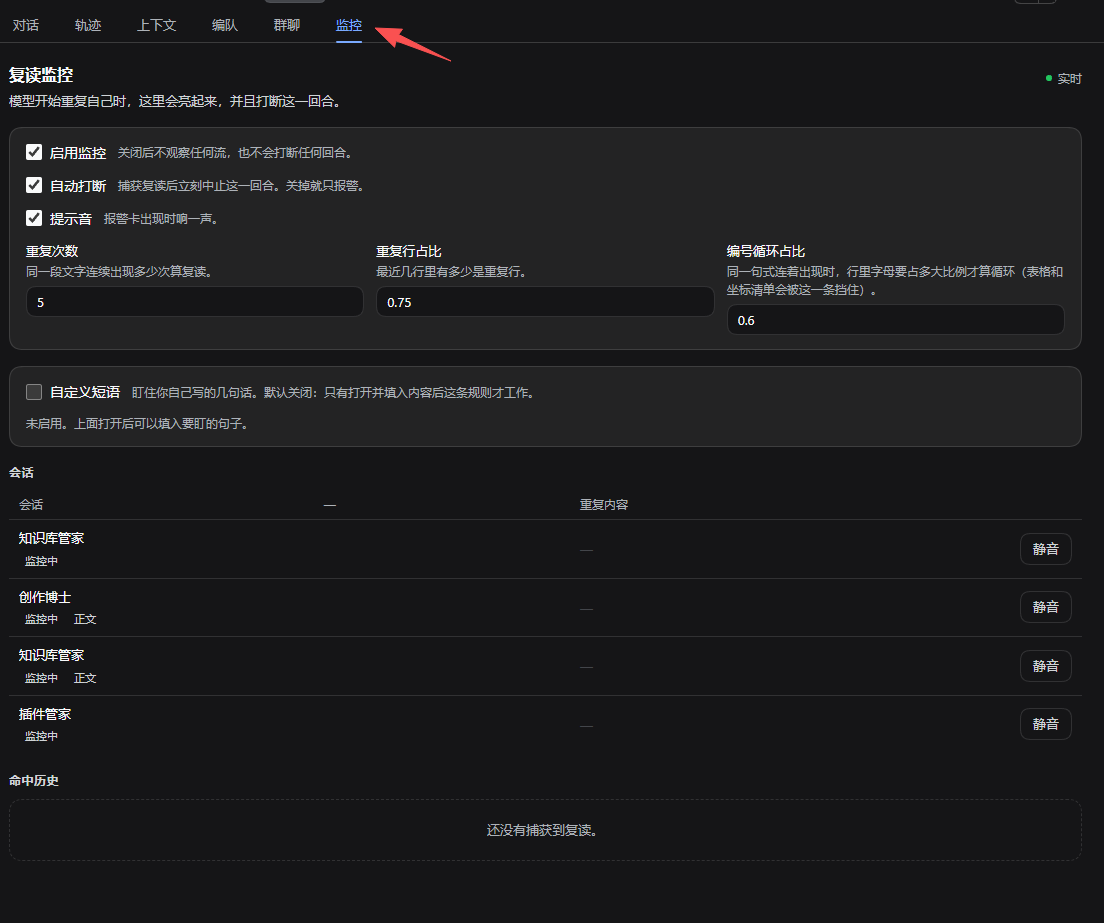Open the 轨迹 tab
Screen dimensions: 1104x923
pos(88,25)
